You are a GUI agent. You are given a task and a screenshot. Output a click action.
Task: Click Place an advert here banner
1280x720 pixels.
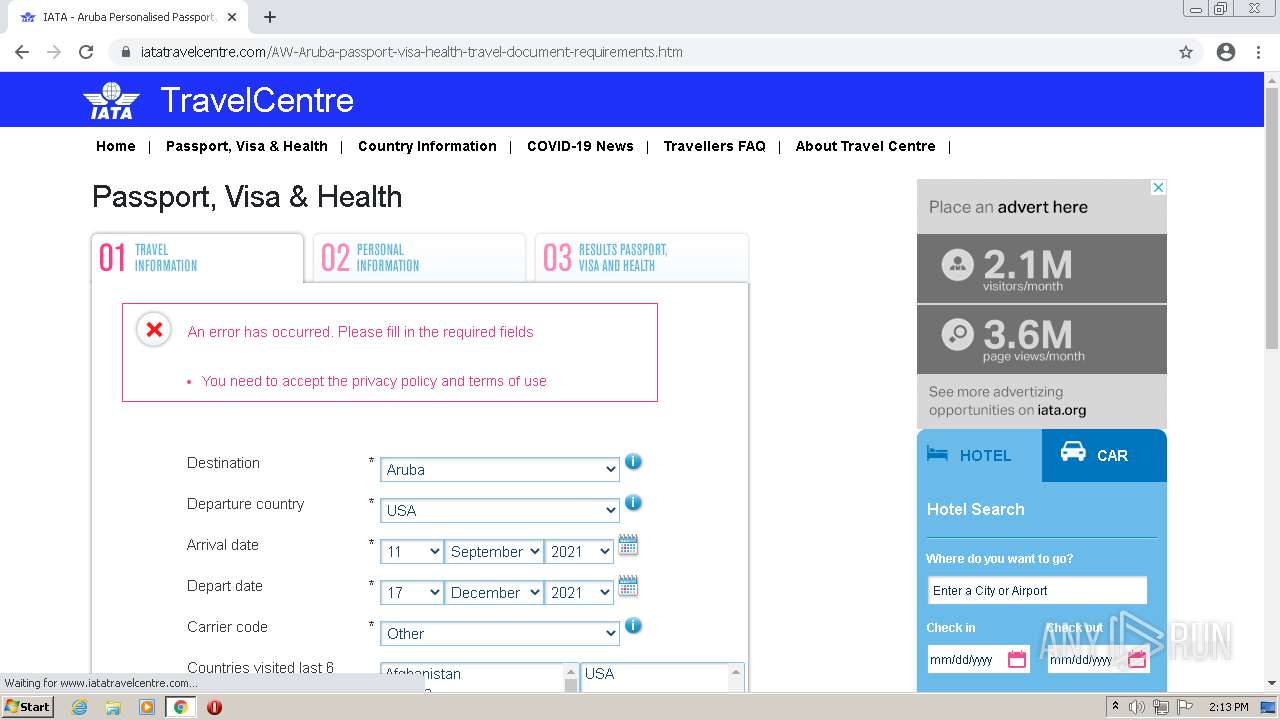point(1042,207)
